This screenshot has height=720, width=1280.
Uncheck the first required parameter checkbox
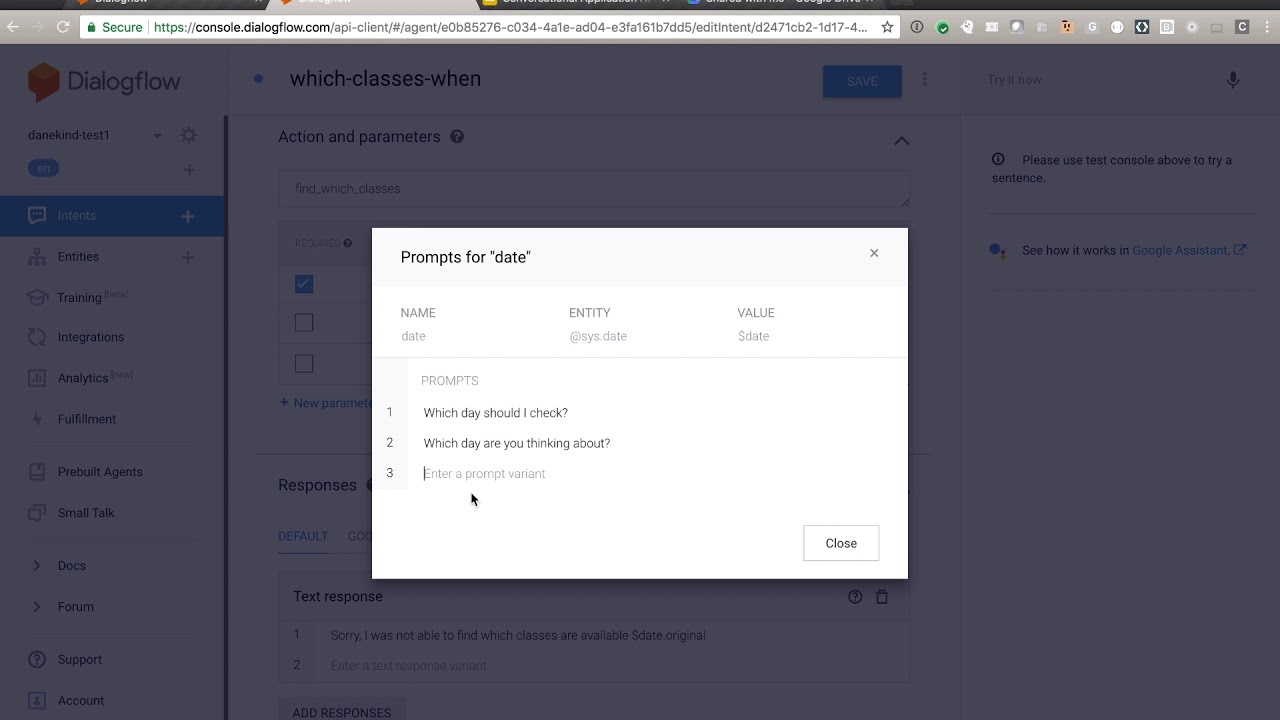pyautogui.click(x=304, y=284)
